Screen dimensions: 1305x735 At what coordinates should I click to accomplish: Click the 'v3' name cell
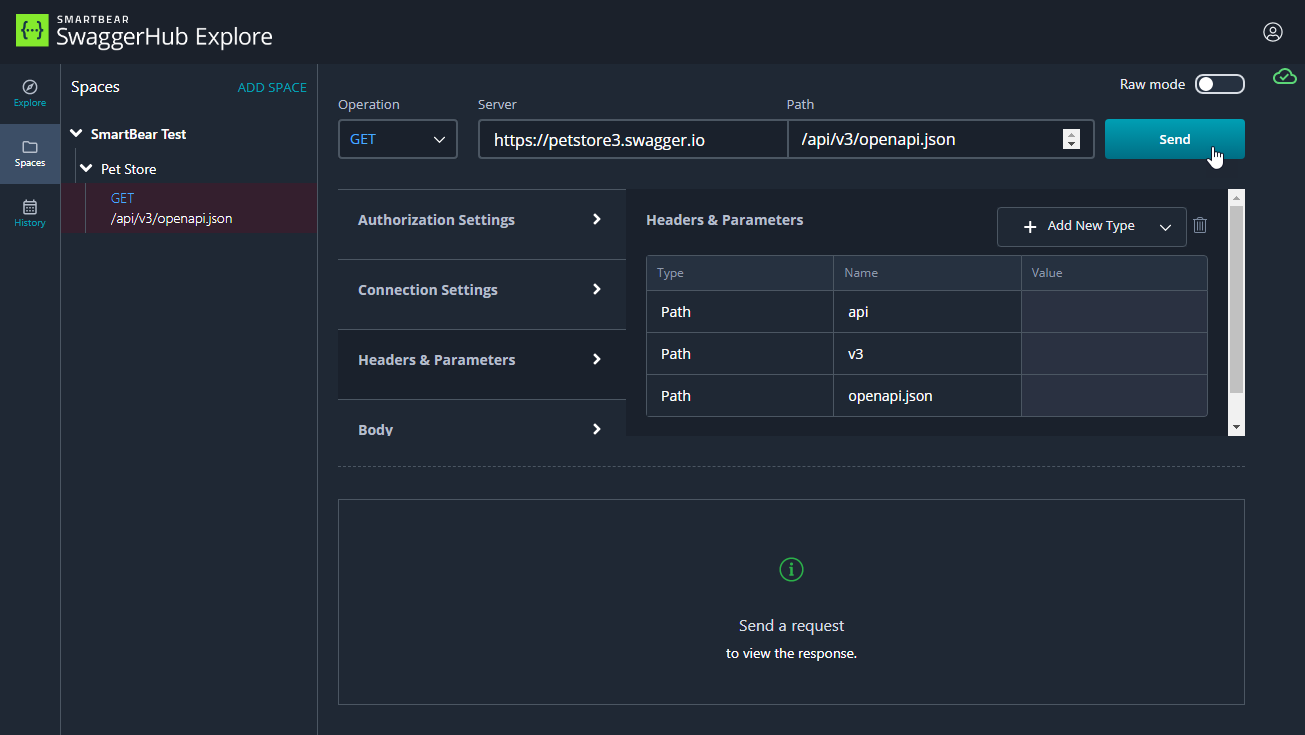tap(927, 354)
